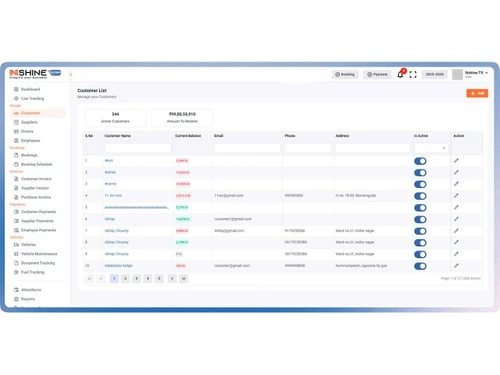Edit the row 7 Abhay customer entry
Screen dimensions: 500x375
click(x=456, y=231)
